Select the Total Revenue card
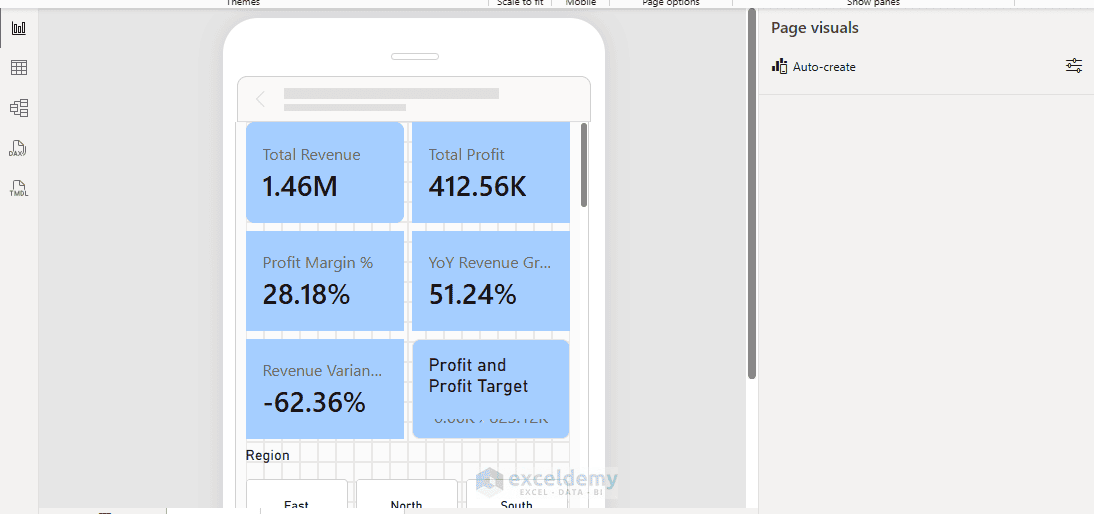 click(x=325, y=172)
